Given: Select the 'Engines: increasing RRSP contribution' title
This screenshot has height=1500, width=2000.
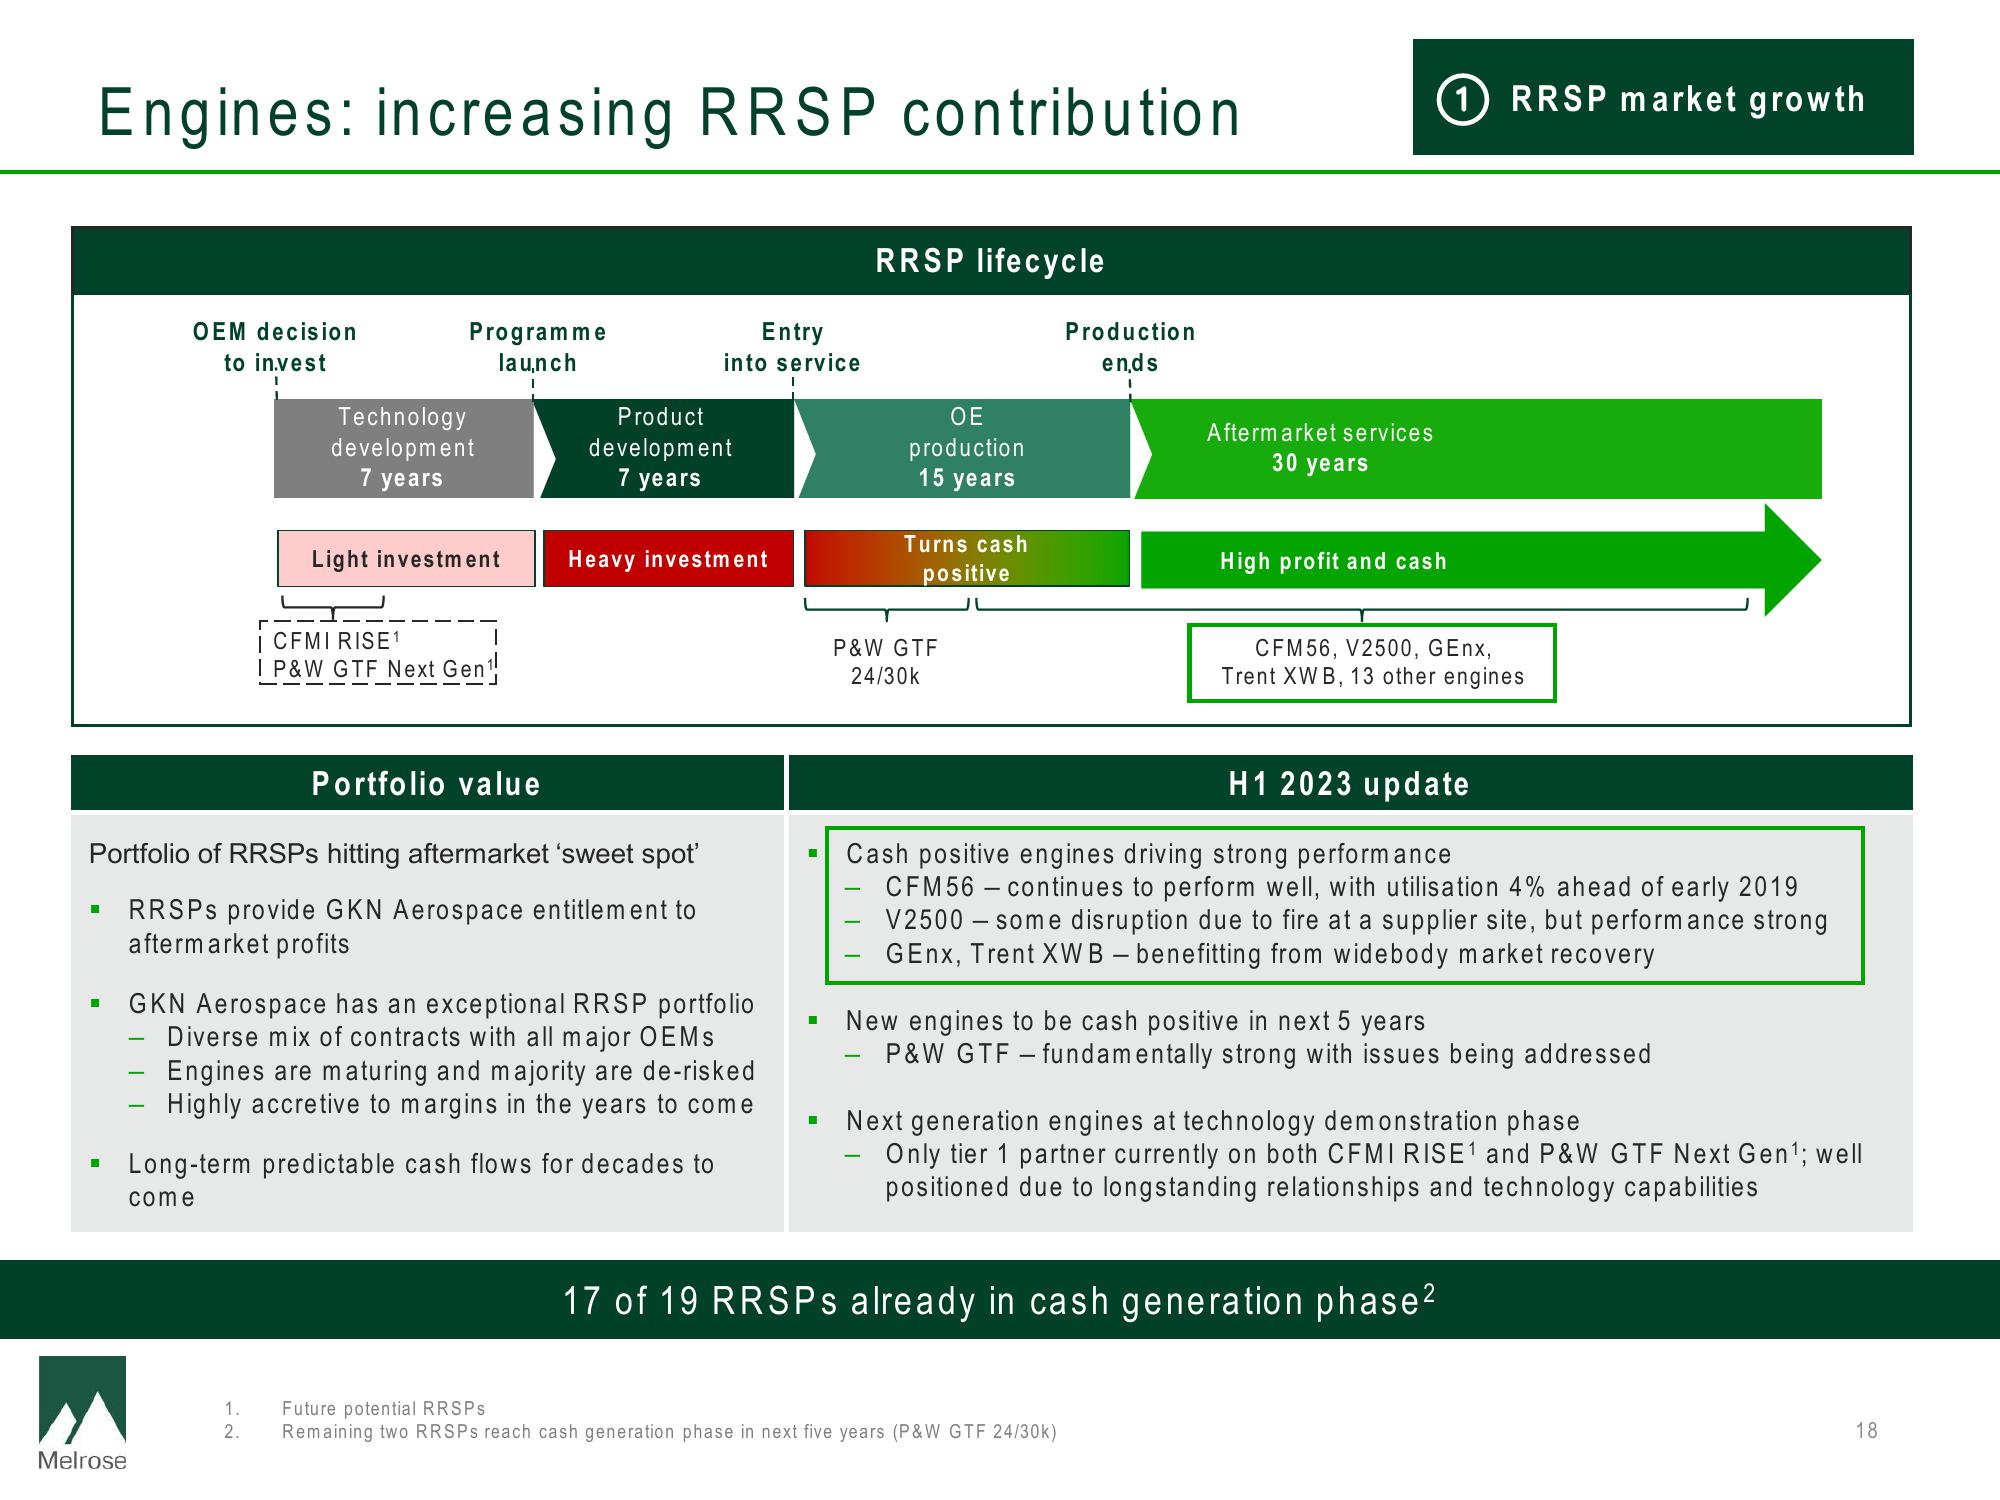Looking at the screenshot, I should pos(669,112).
